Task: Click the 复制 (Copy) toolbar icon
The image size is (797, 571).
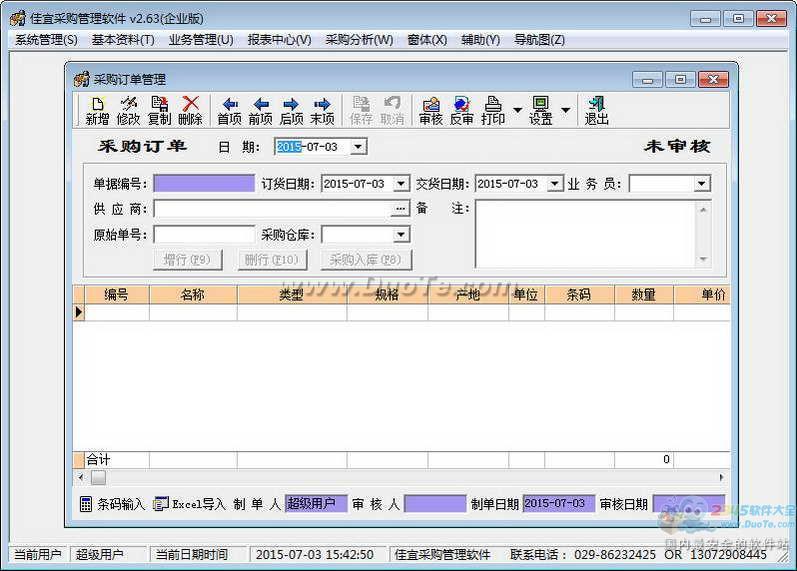Action: [x=160, y=110]
